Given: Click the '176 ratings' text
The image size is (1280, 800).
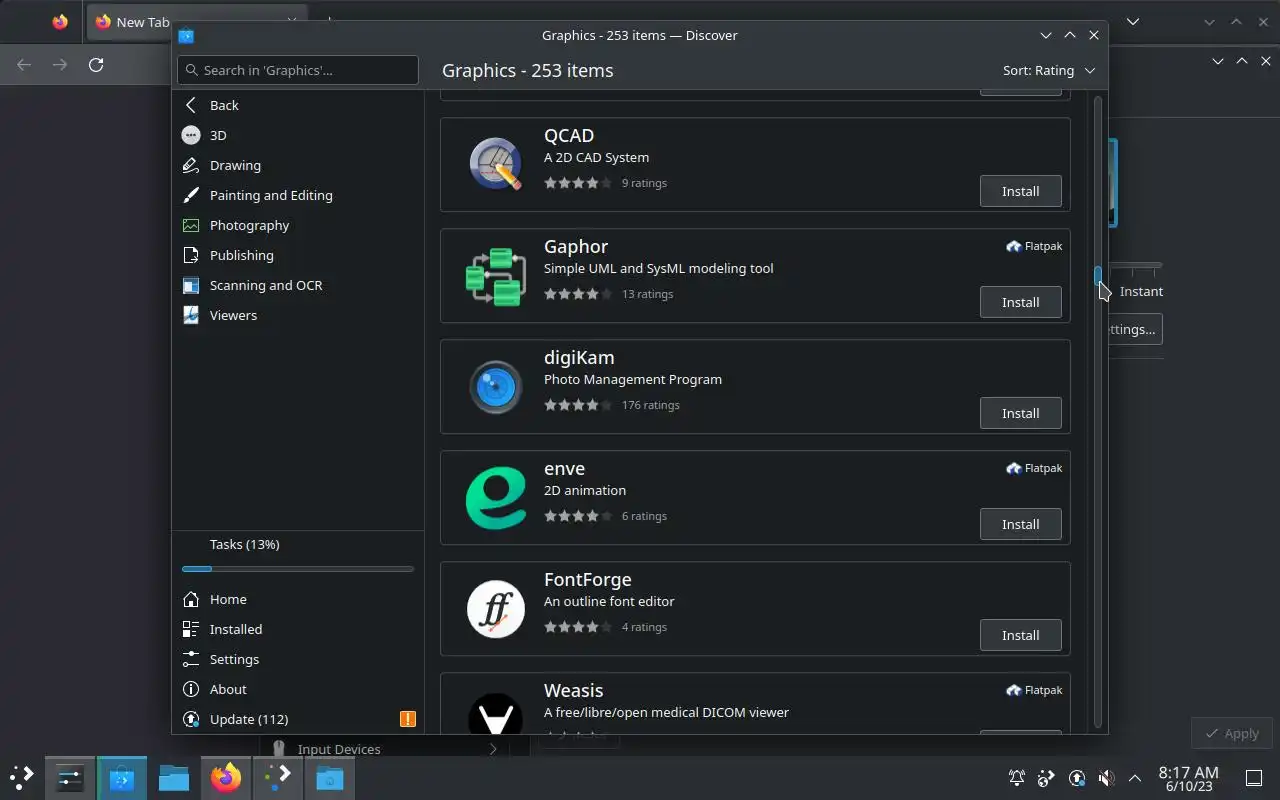Looking at the screenshot, I should pyautogui.click(x=650, y=405).
